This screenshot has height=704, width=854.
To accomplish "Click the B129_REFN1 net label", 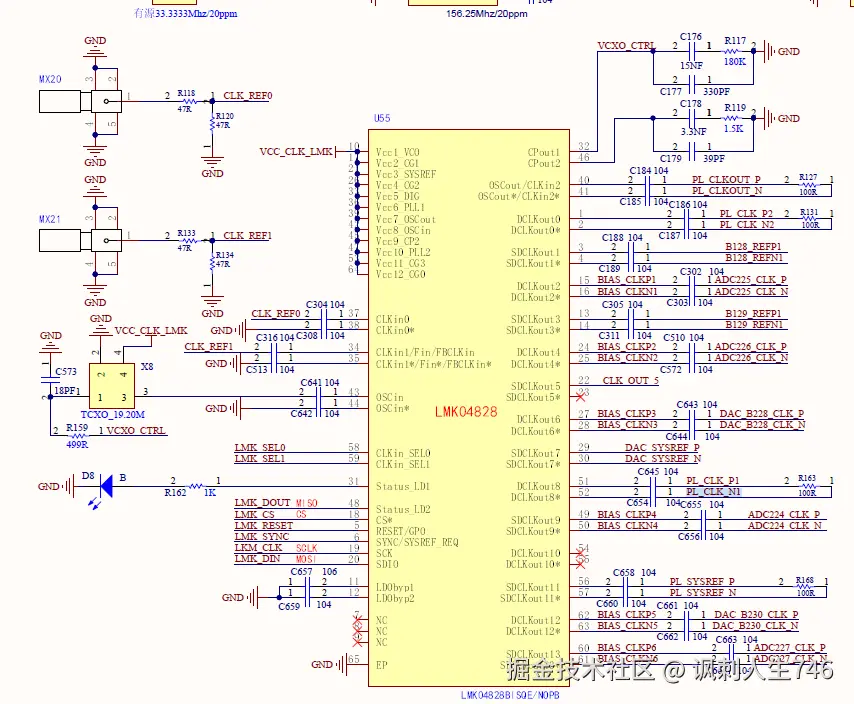I will (x=754, y=325).
